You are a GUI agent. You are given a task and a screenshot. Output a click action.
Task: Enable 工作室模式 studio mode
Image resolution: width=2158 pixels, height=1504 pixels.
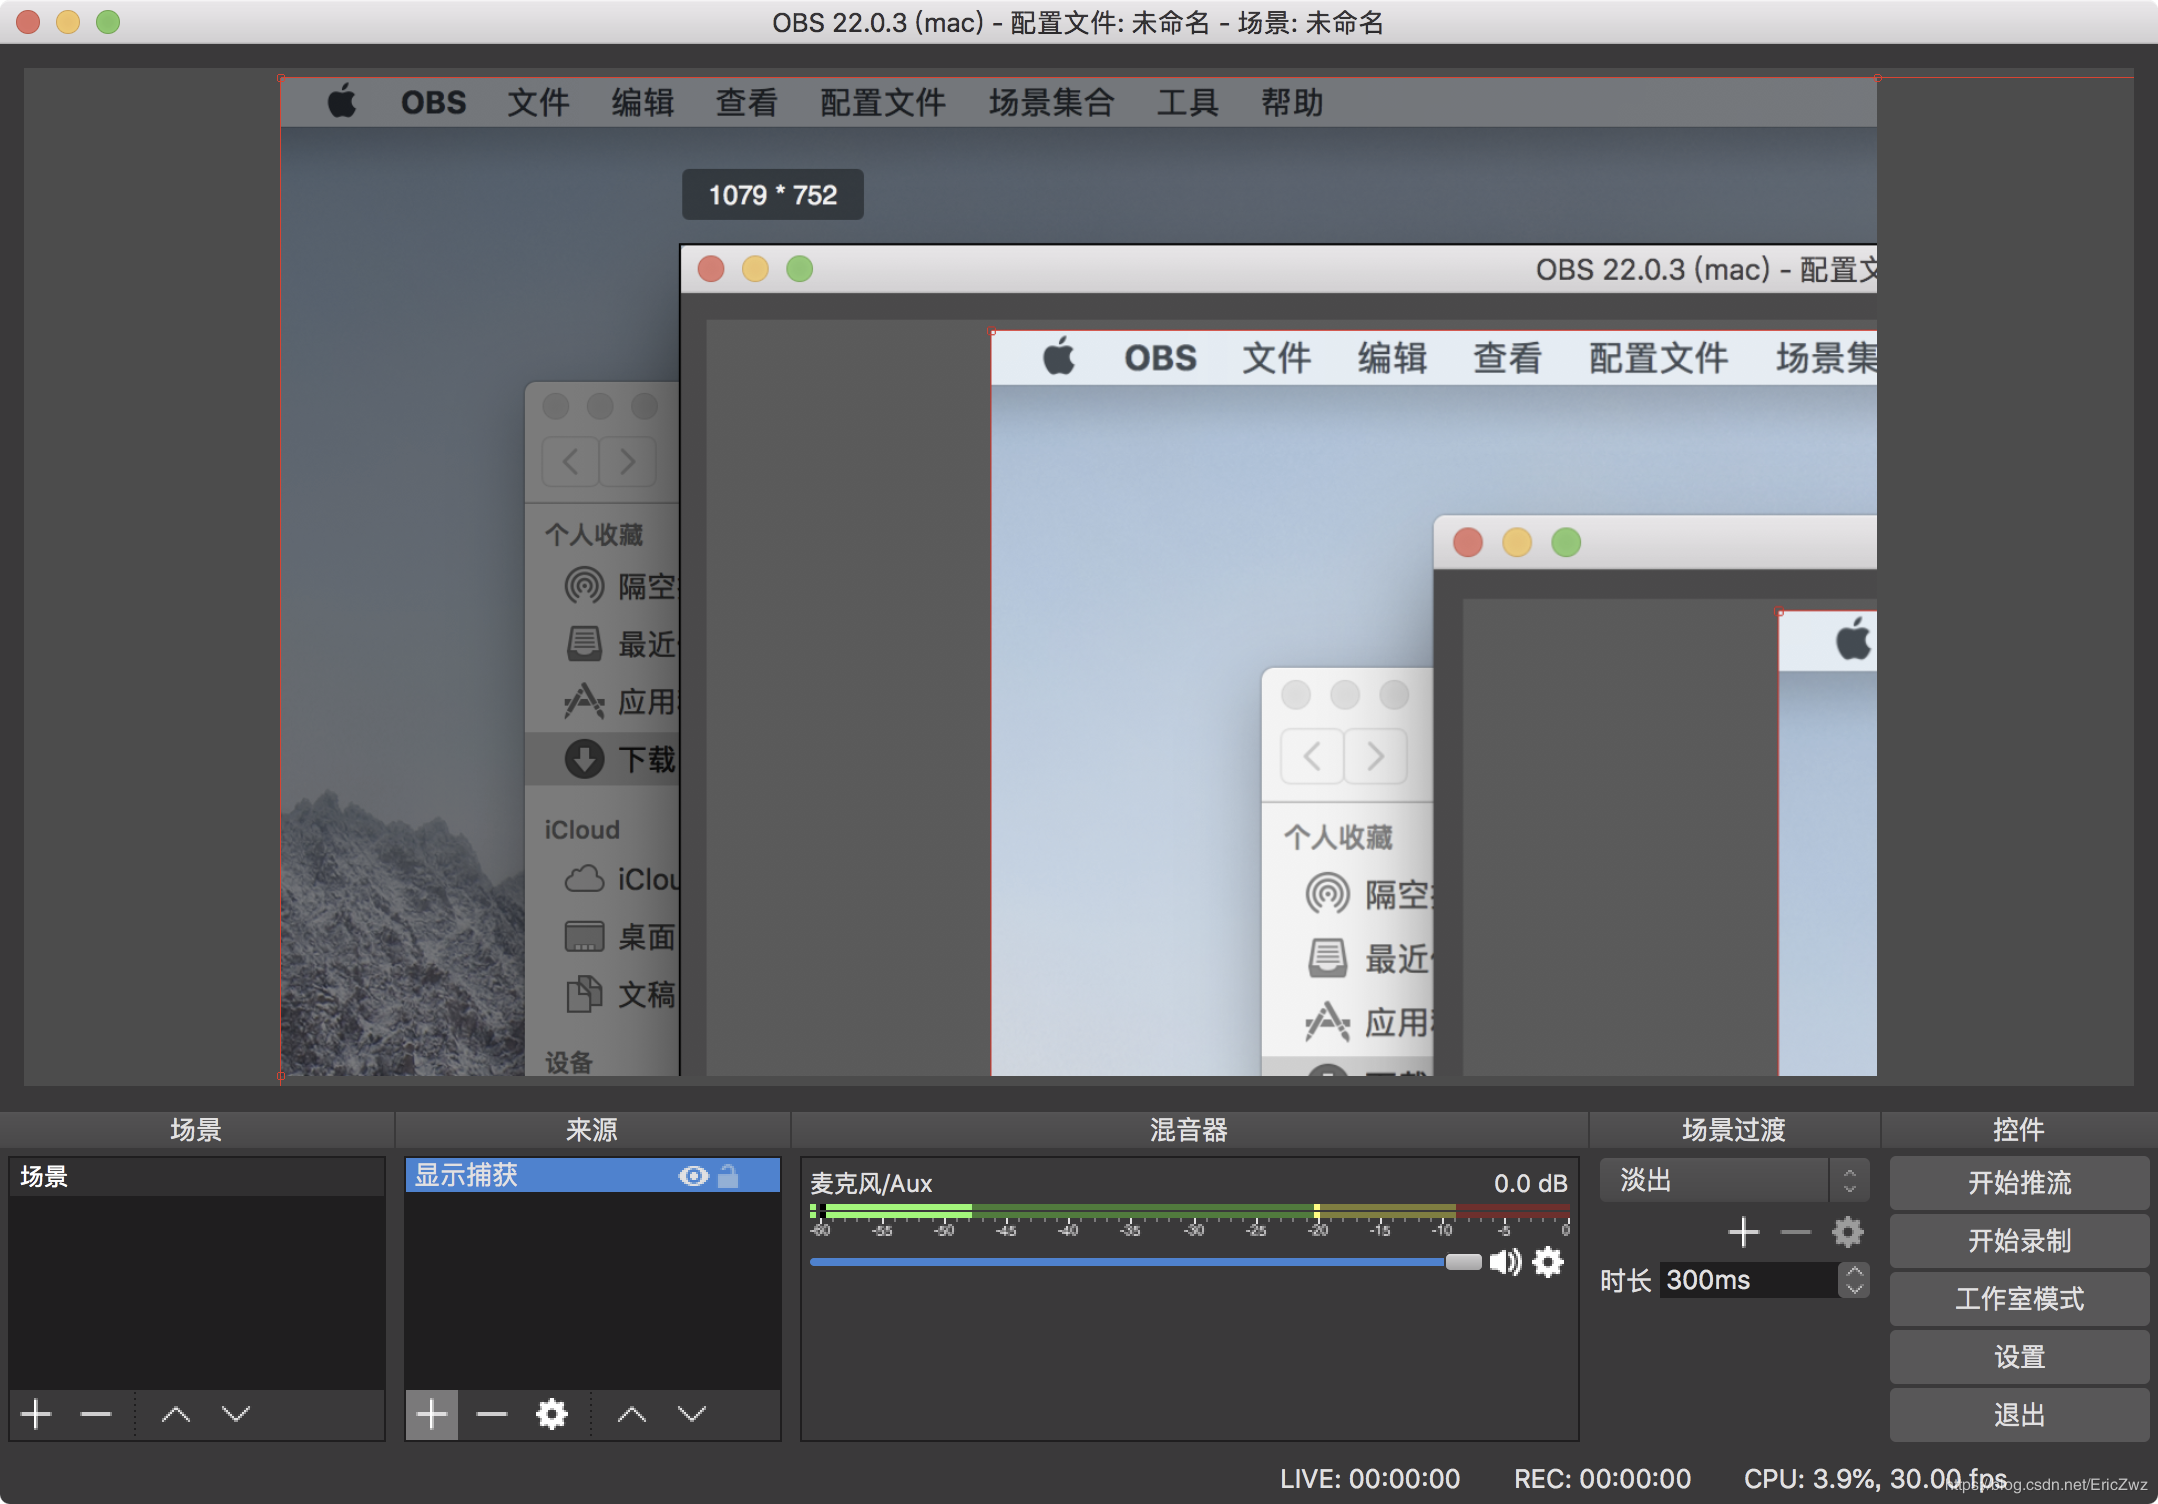pyautogui.click(x=2019, y=1299)
